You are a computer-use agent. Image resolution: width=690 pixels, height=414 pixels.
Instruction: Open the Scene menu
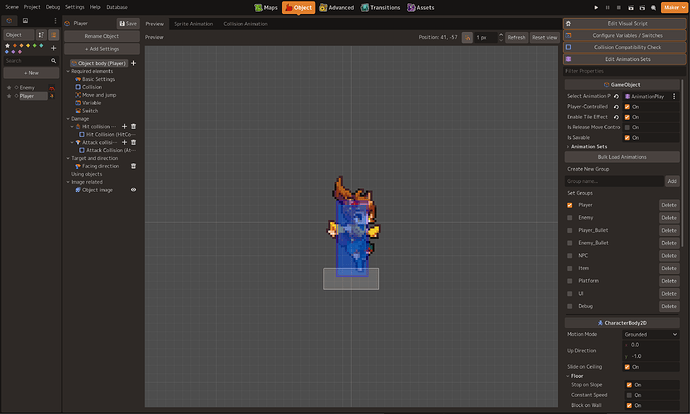pyautogui.click(x=12, y=7)
